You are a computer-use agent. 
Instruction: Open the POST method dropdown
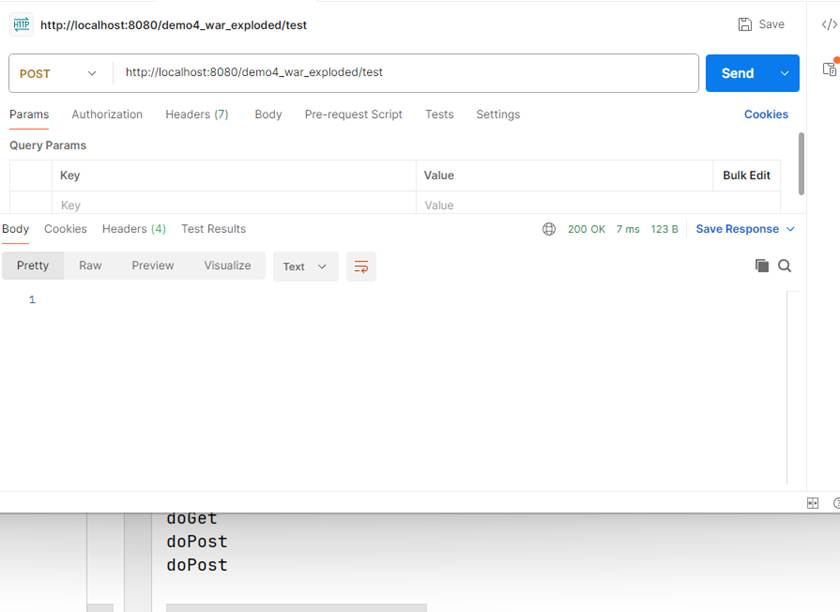[58, 73]
